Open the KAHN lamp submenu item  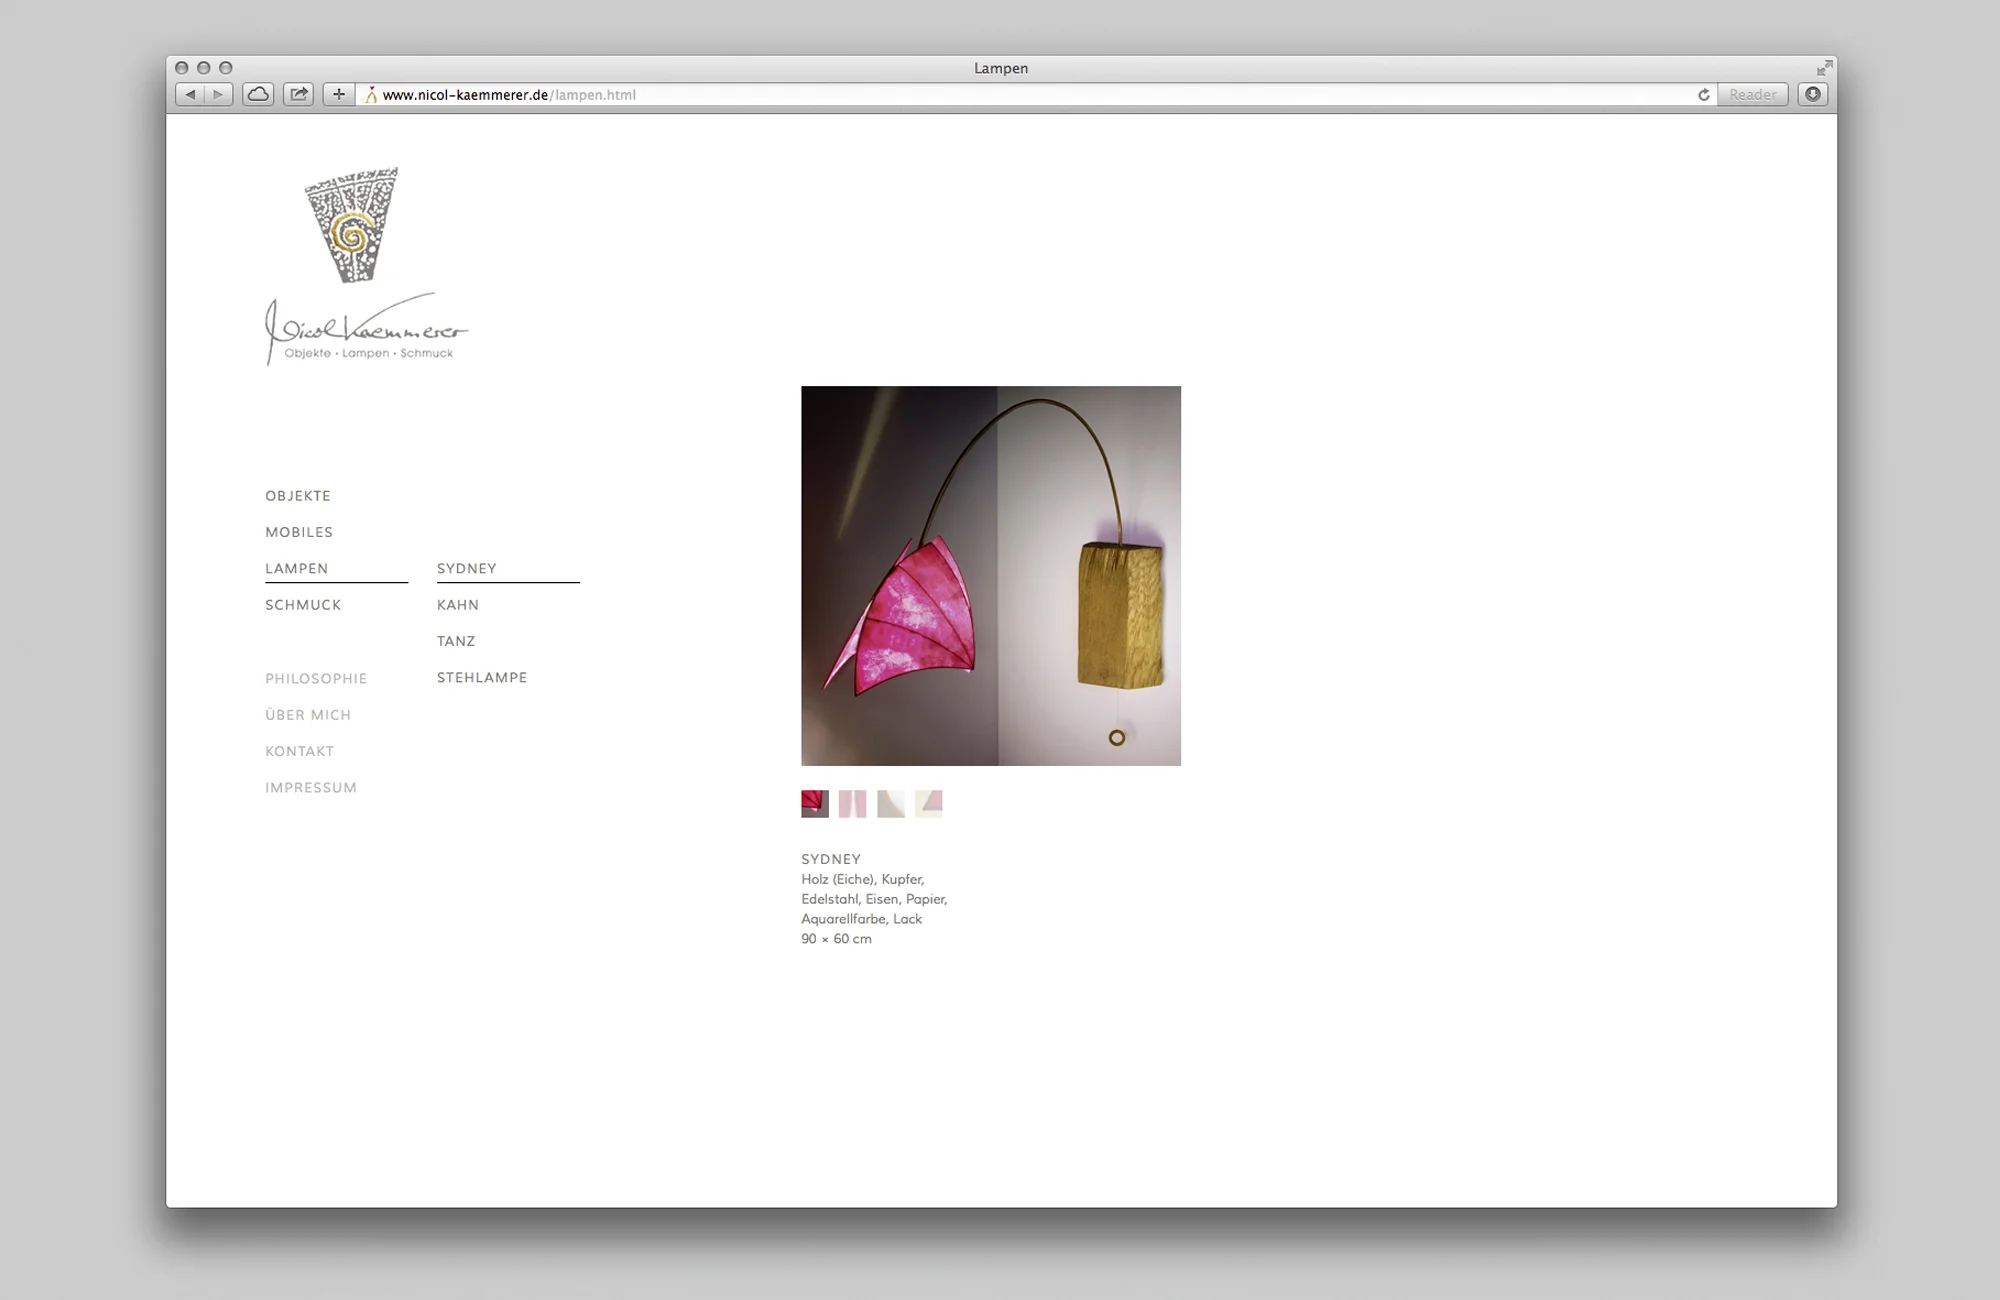click(x=458, y=605)
